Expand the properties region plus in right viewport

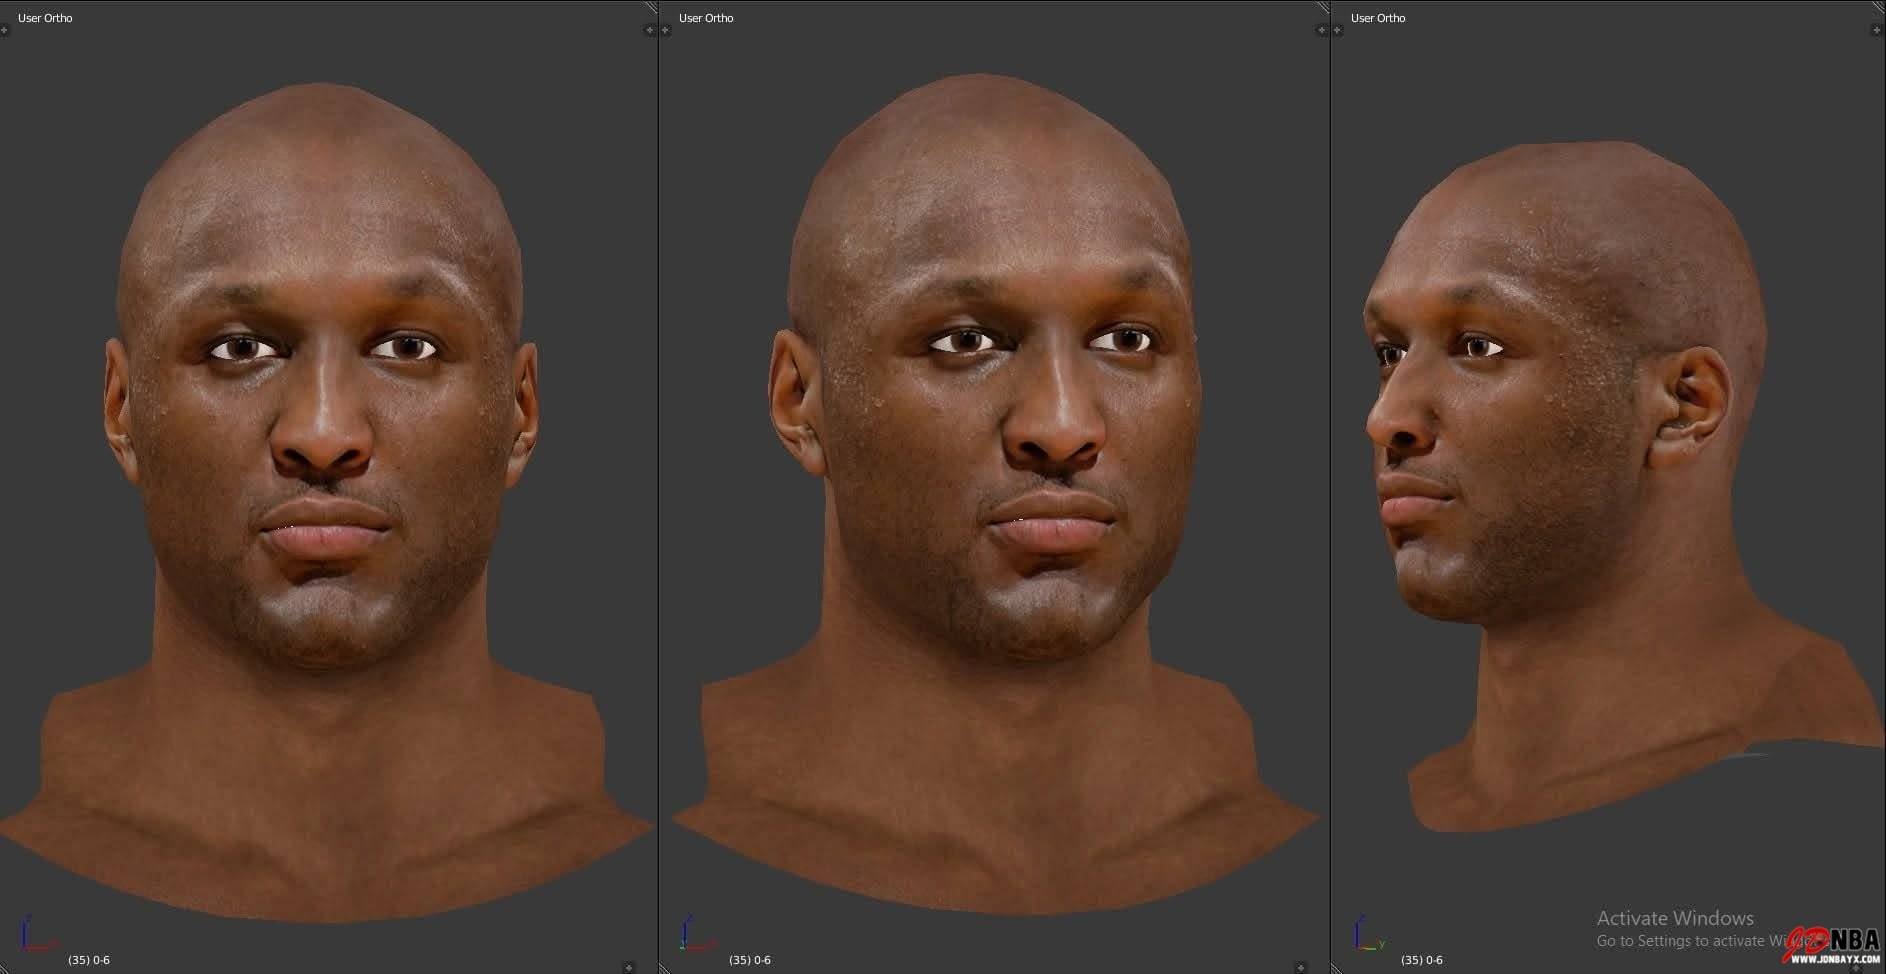click(x=1876, y=30)
